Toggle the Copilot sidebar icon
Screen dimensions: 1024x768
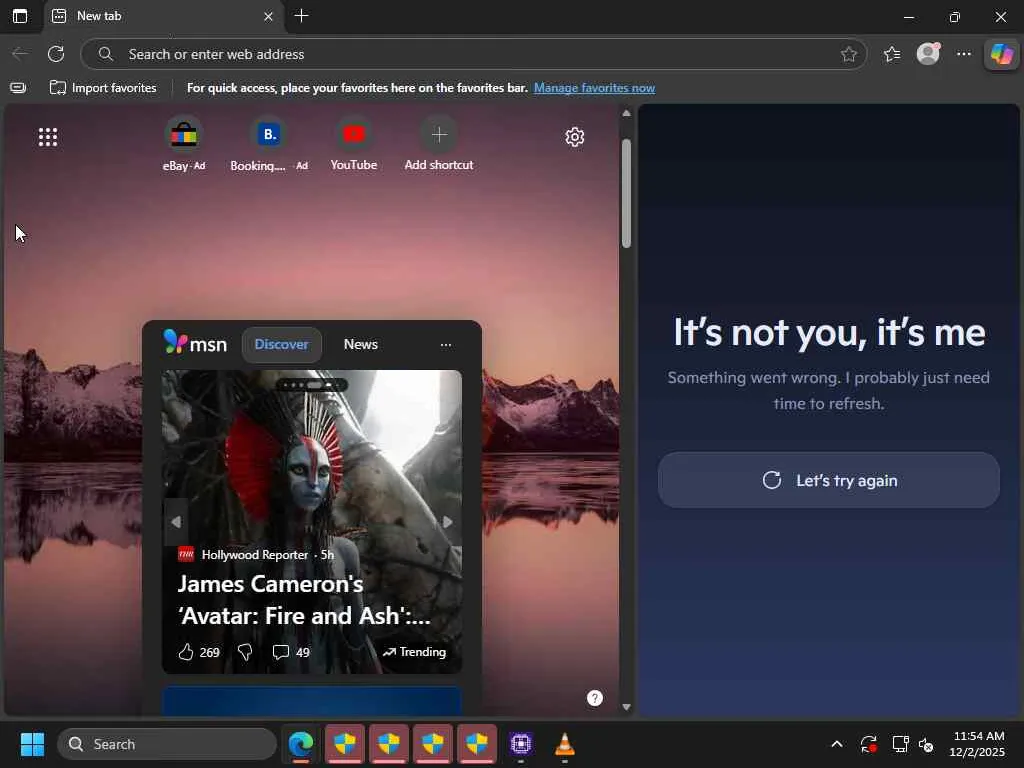[x=1002, y=54]
